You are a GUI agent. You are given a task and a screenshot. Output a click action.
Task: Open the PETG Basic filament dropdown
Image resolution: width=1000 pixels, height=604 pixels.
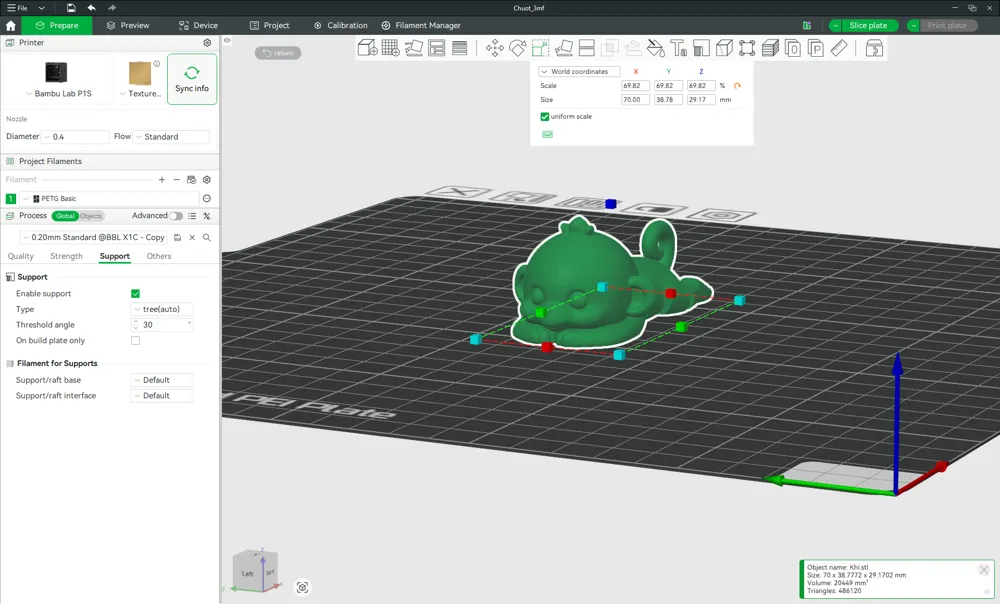click(x=109, y=198)
